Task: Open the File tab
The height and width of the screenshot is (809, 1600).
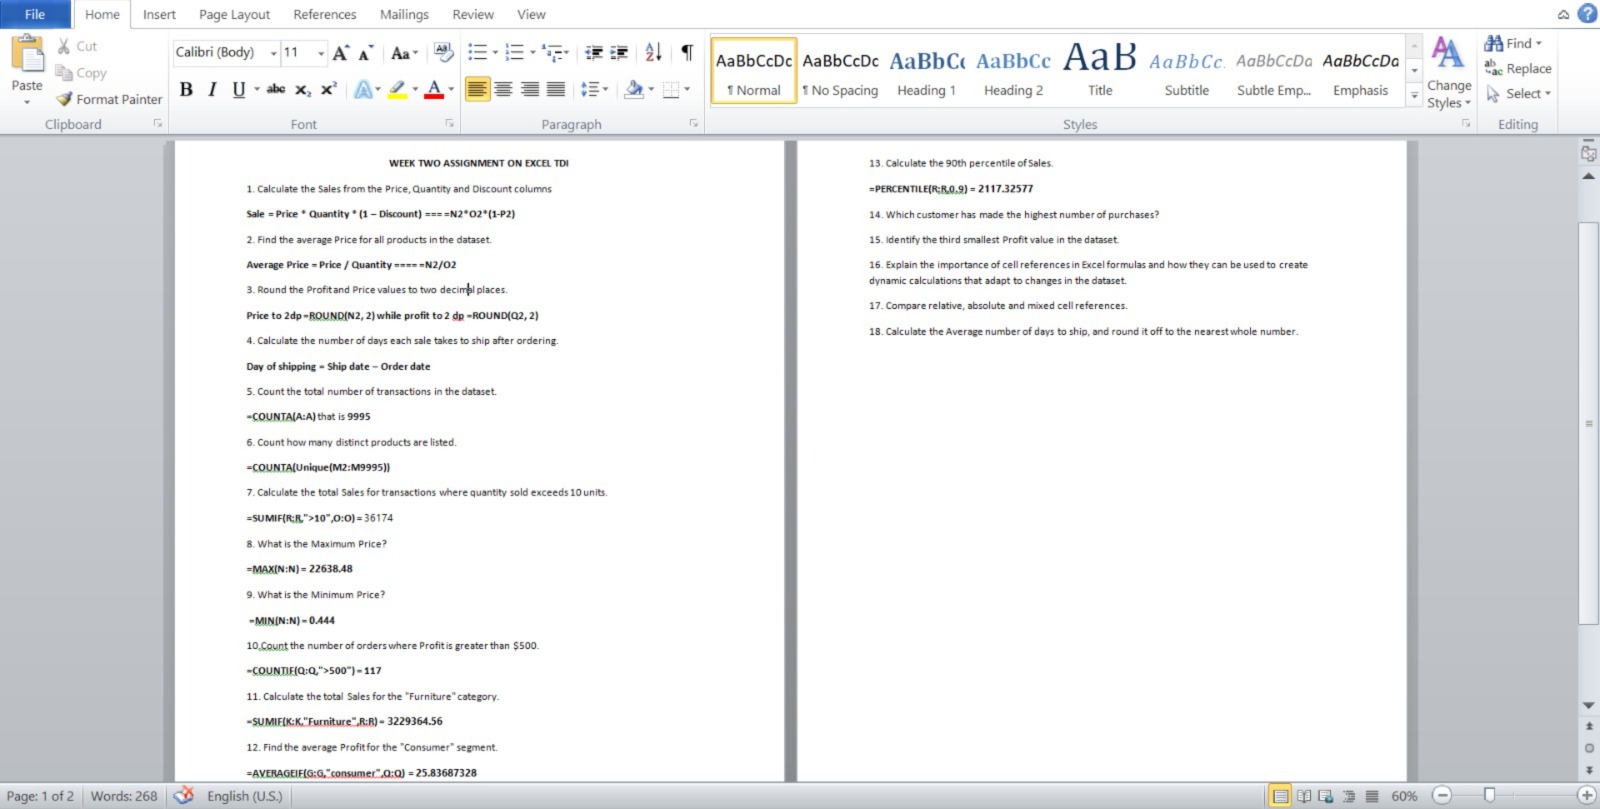Action: pyautogui.click(x=35, y=14)
